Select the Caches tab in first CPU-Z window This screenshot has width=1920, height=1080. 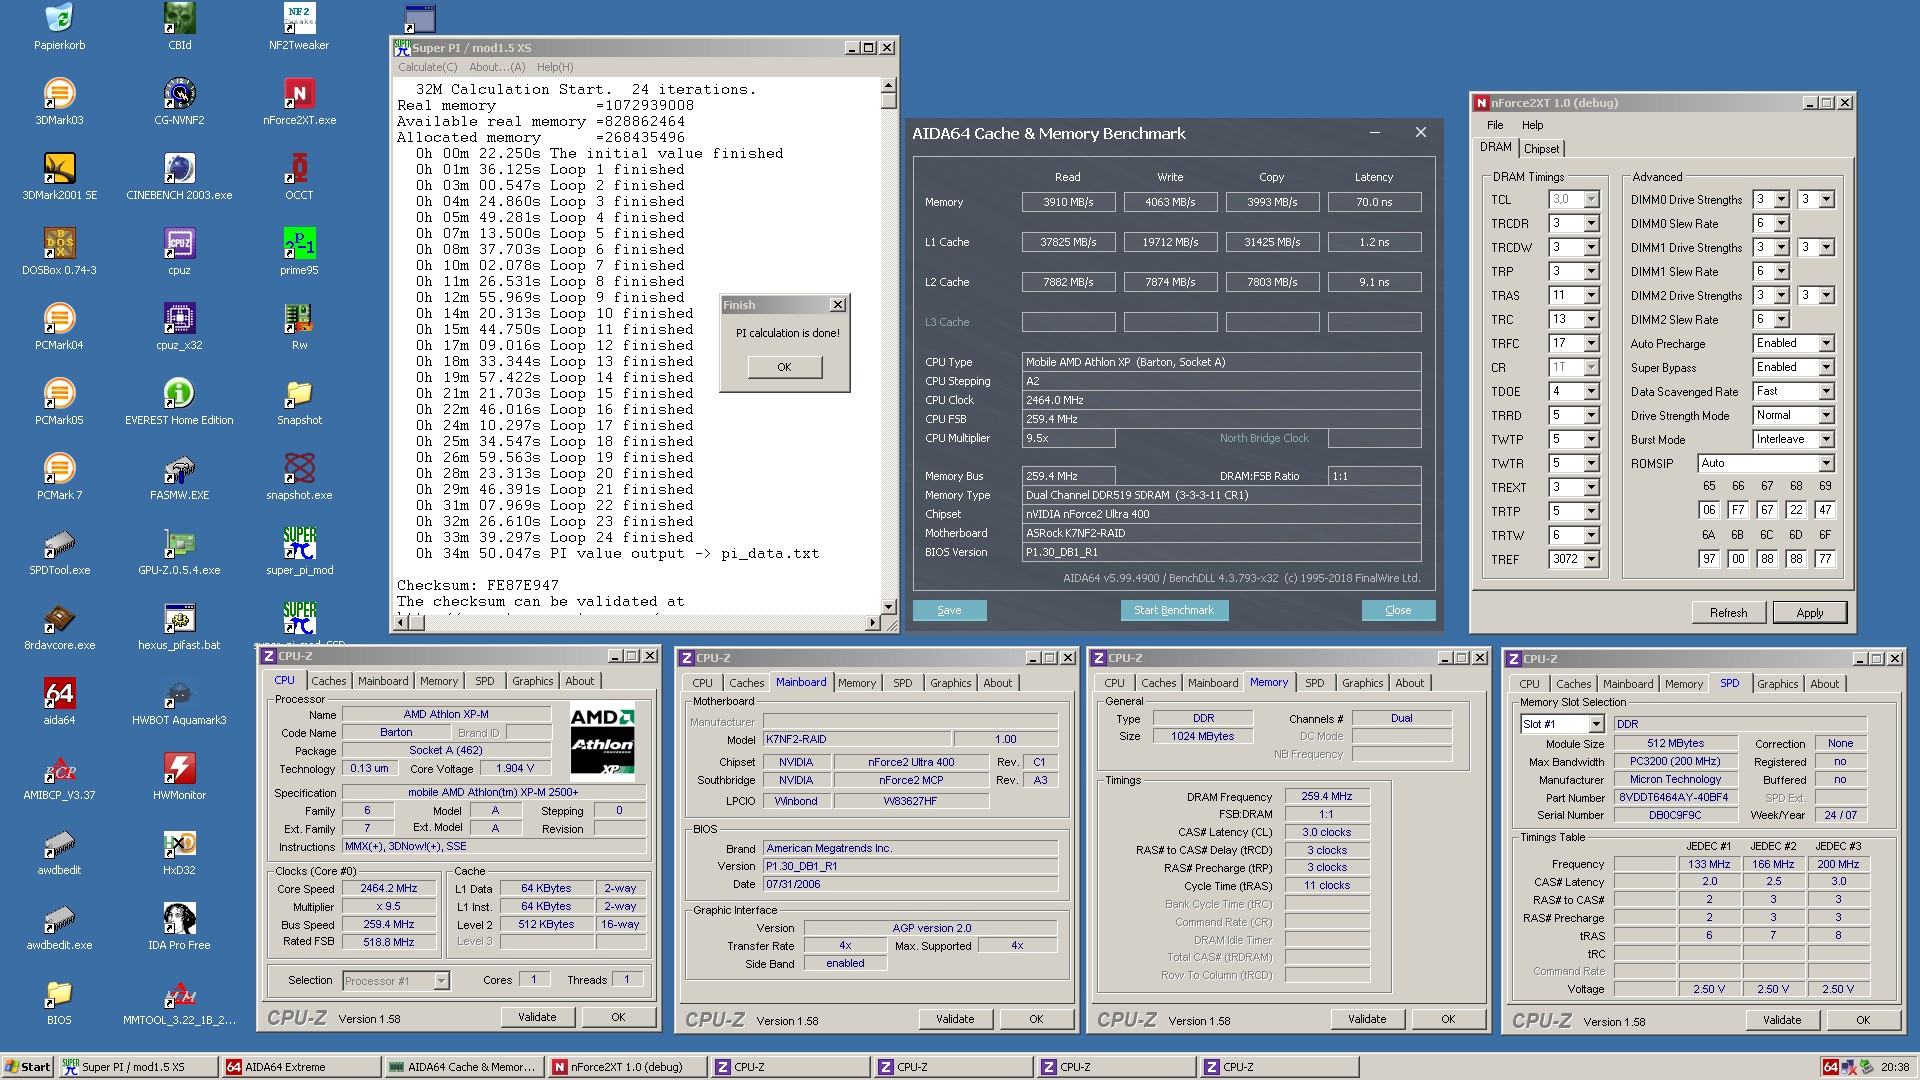click(328, 681)
